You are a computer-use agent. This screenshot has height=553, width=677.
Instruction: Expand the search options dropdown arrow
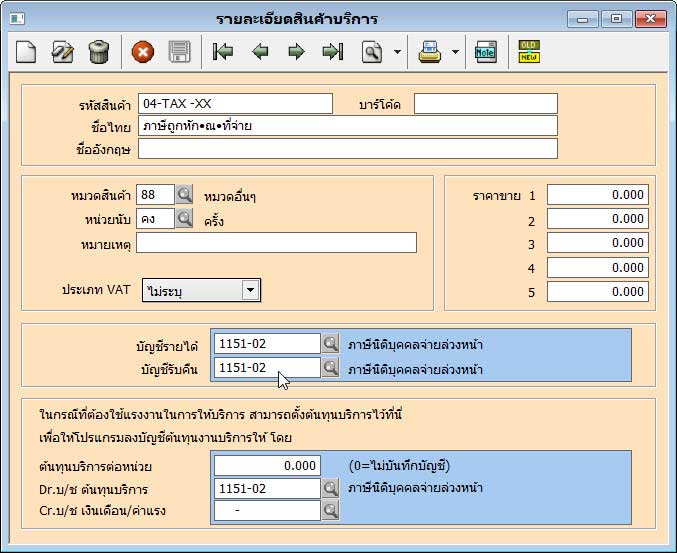point(398,52)
